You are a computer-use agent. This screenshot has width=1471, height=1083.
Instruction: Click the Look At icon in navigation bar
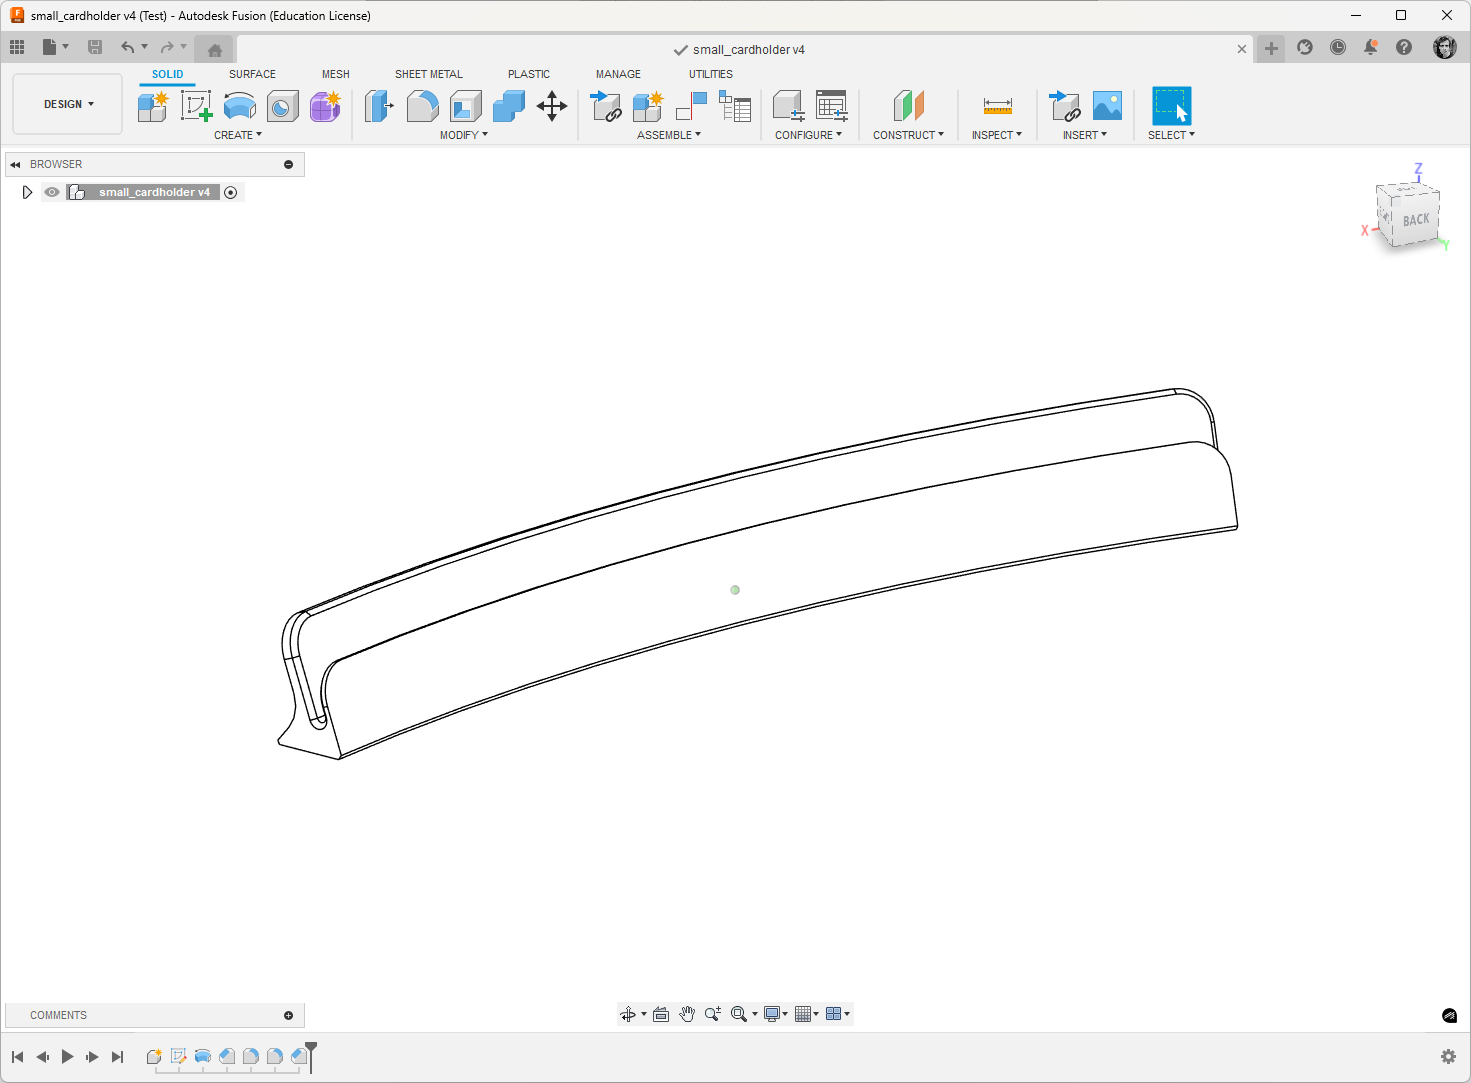click(661, 1014)
